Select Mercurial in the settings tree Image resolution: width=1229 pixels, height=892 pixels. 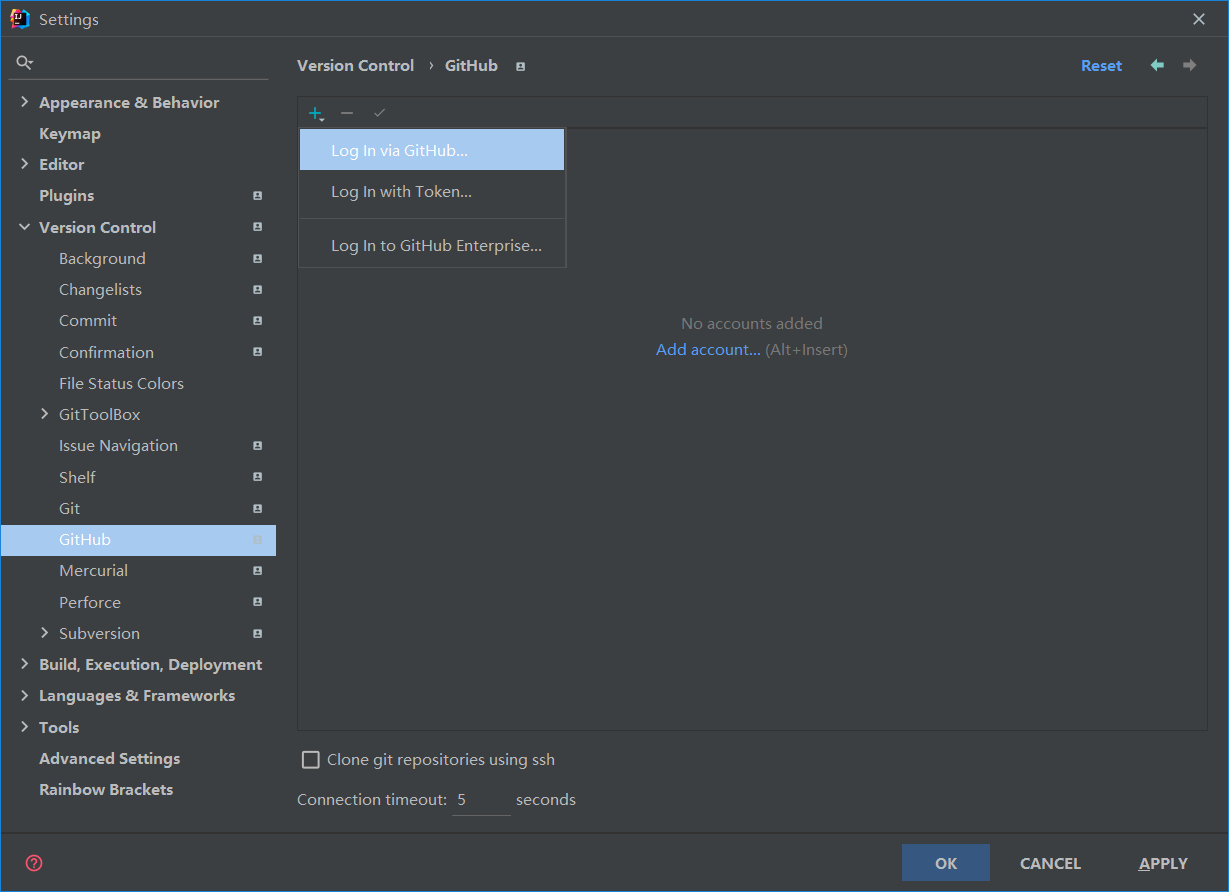point(93,570)
